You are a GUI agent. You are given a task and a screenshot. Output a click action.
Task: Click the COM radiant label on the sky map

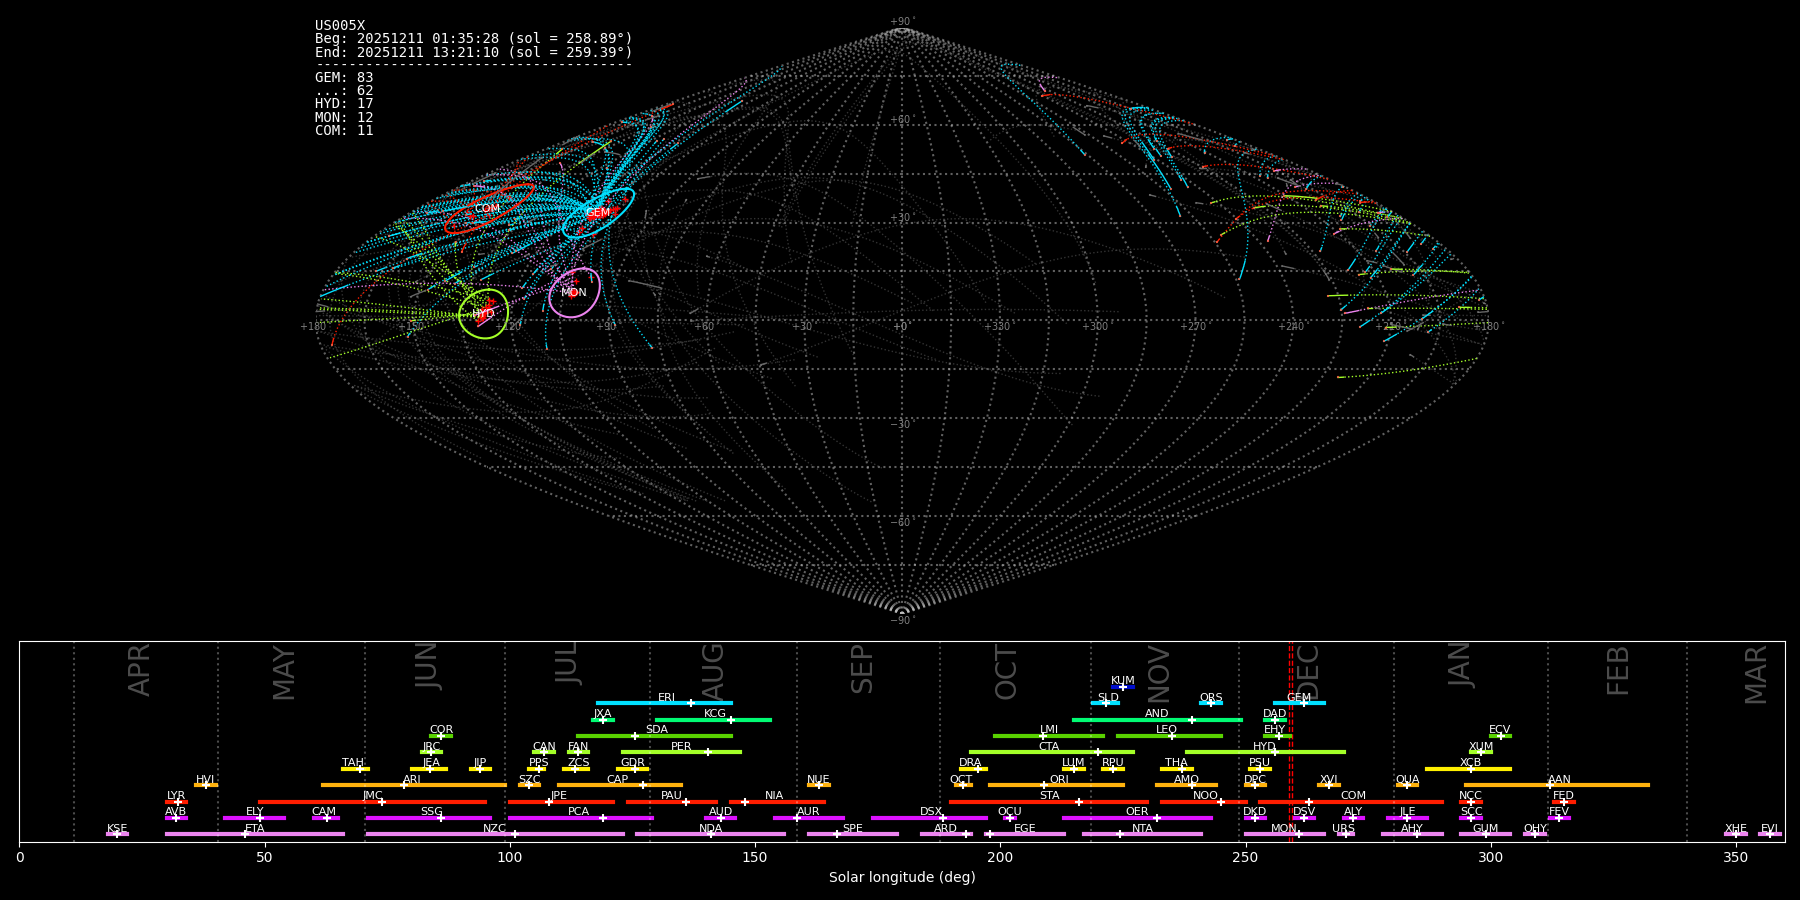pyautogui.click(x=487, y=209)
